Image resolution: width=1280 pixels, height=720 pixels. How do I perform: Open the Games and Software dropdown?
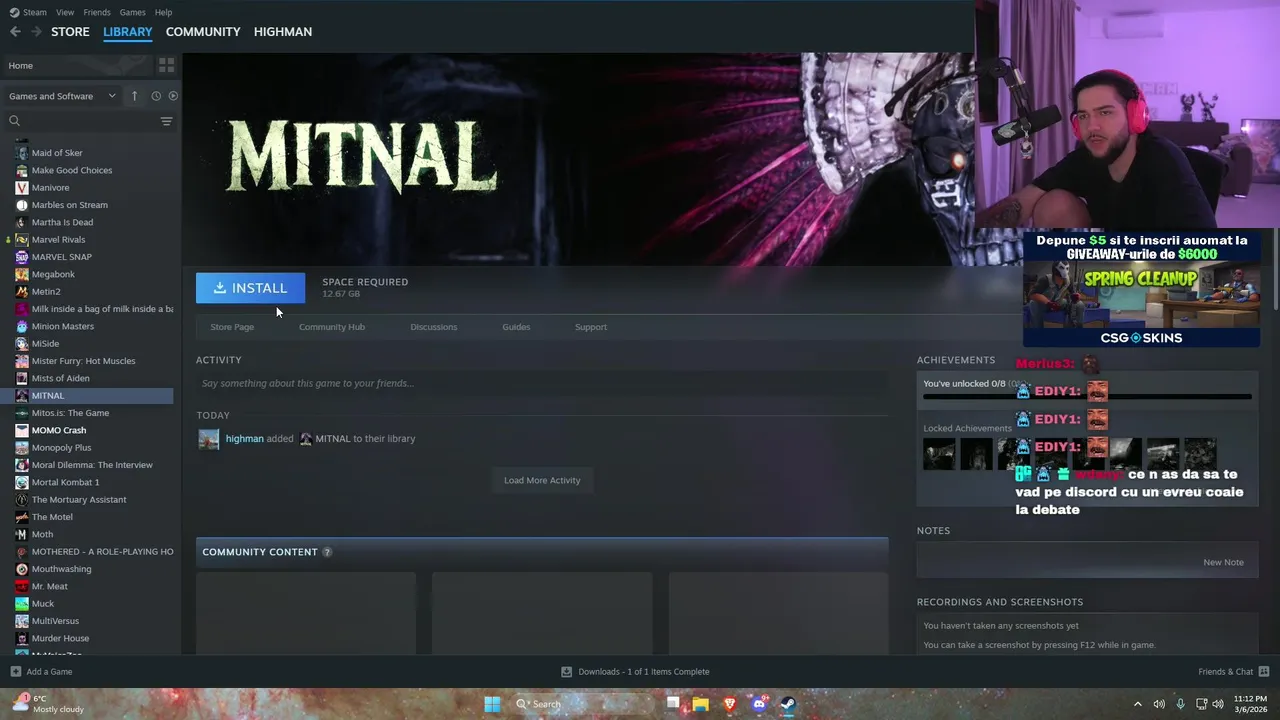(x=62, y=96)
